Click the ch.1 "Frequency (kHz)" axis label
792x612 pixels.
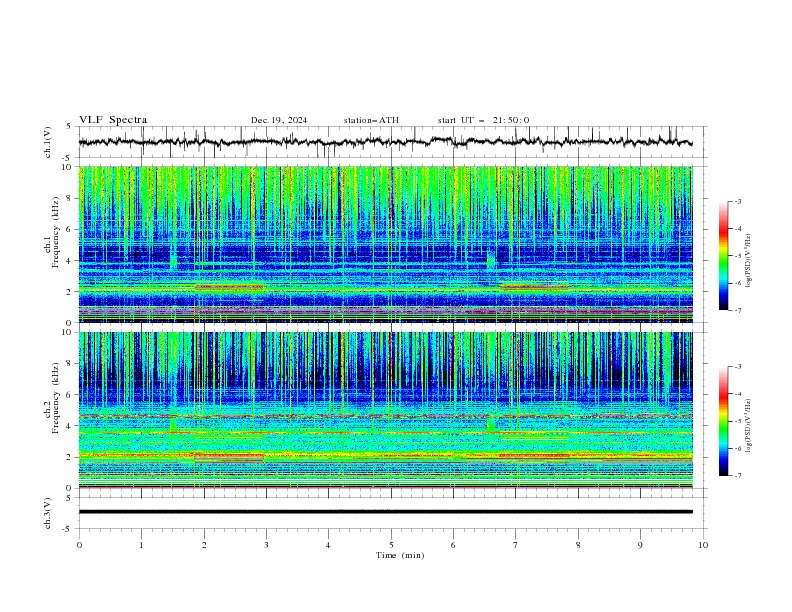point(56,233)
